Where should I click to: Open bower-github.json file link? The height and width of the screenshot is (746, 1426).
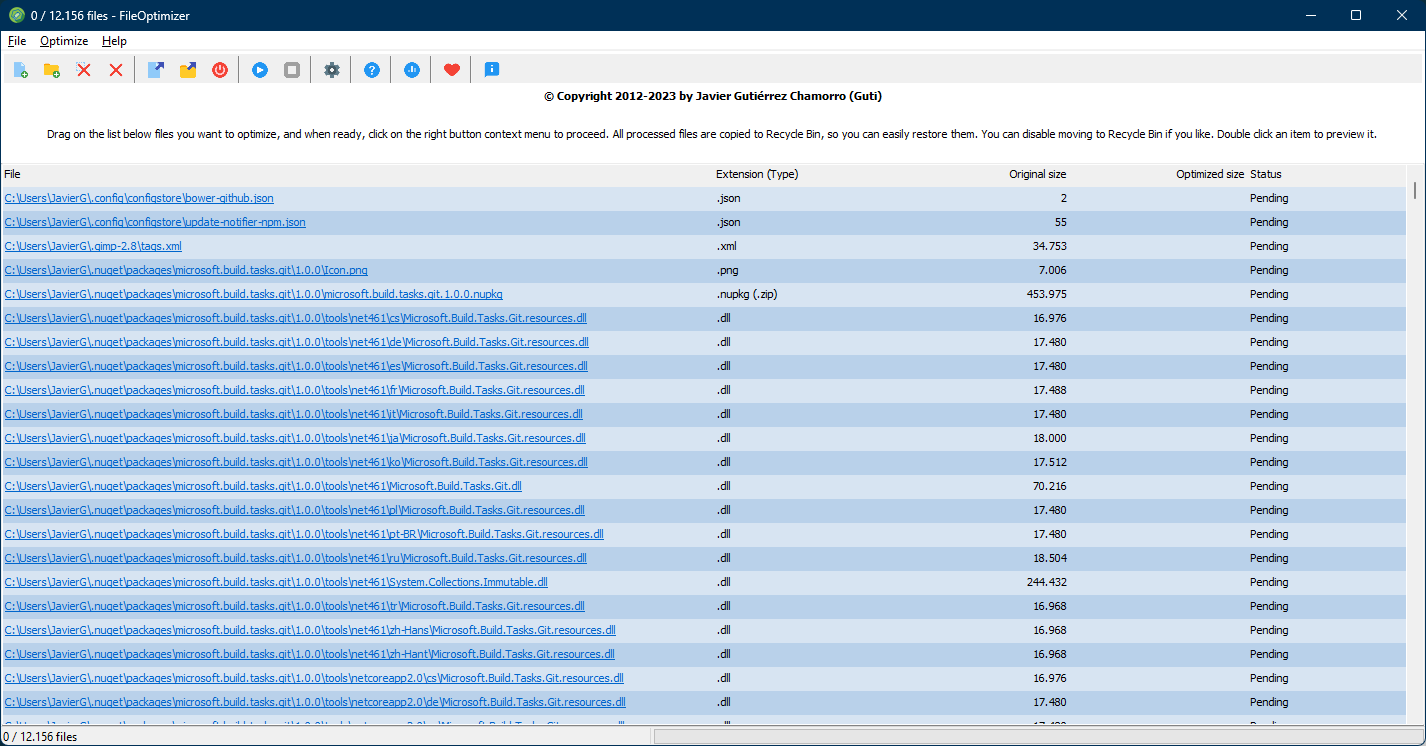pyautogui.click(x=140, y=198)
